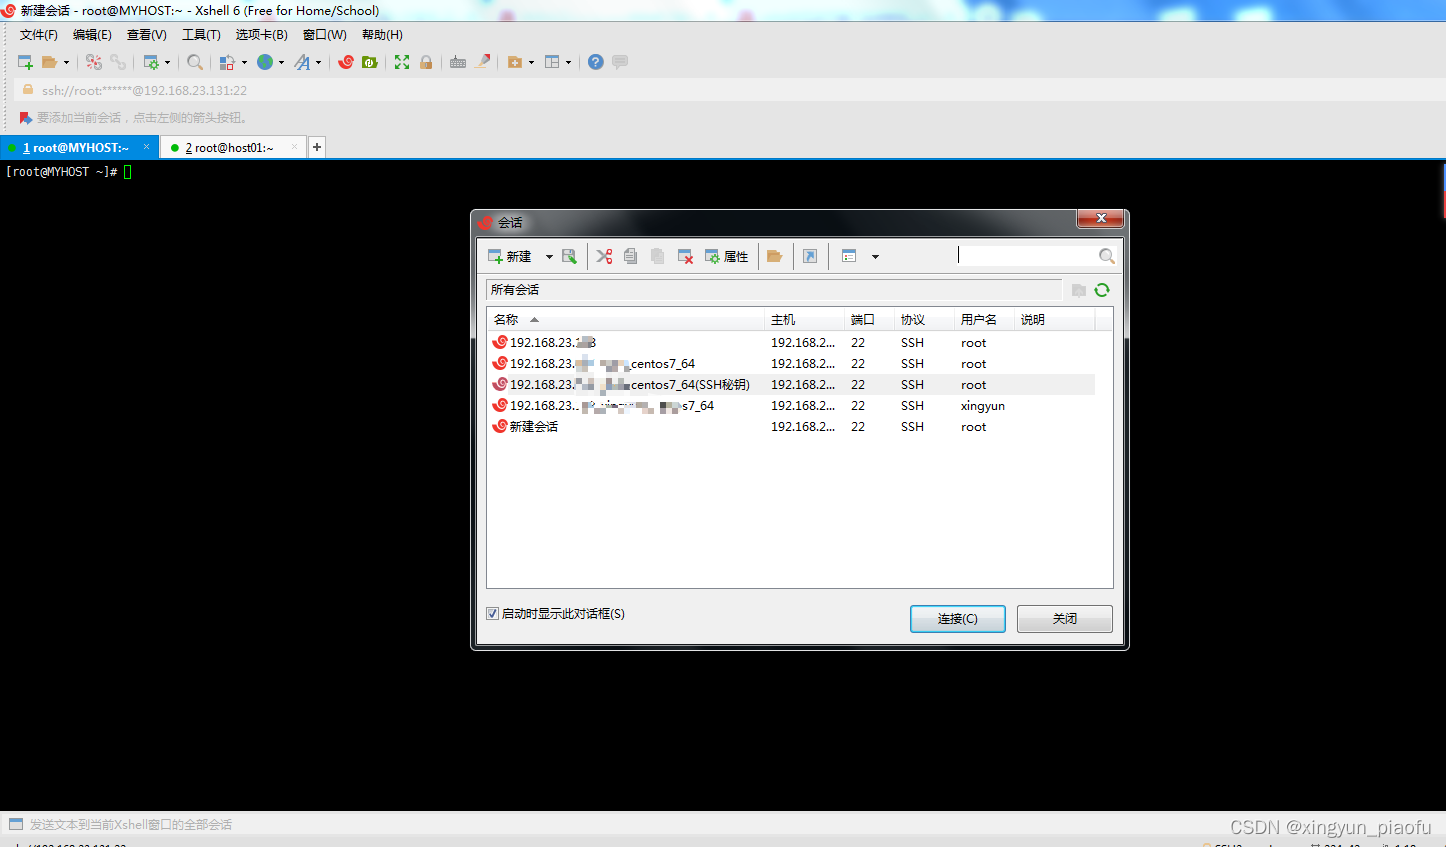Open the 查看(V) menu
The image size is (1446, 847).
pyautogui.click(x=147, y=35)
